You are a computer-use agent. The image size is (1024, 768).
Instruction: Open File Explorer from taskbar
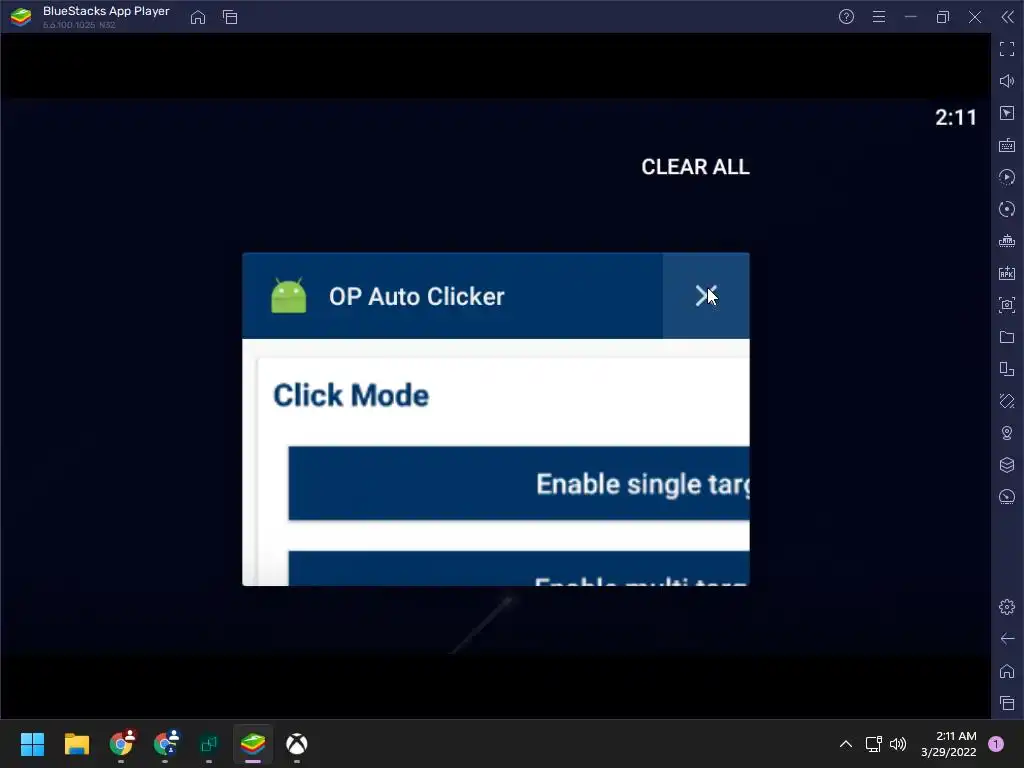[76, 744]
